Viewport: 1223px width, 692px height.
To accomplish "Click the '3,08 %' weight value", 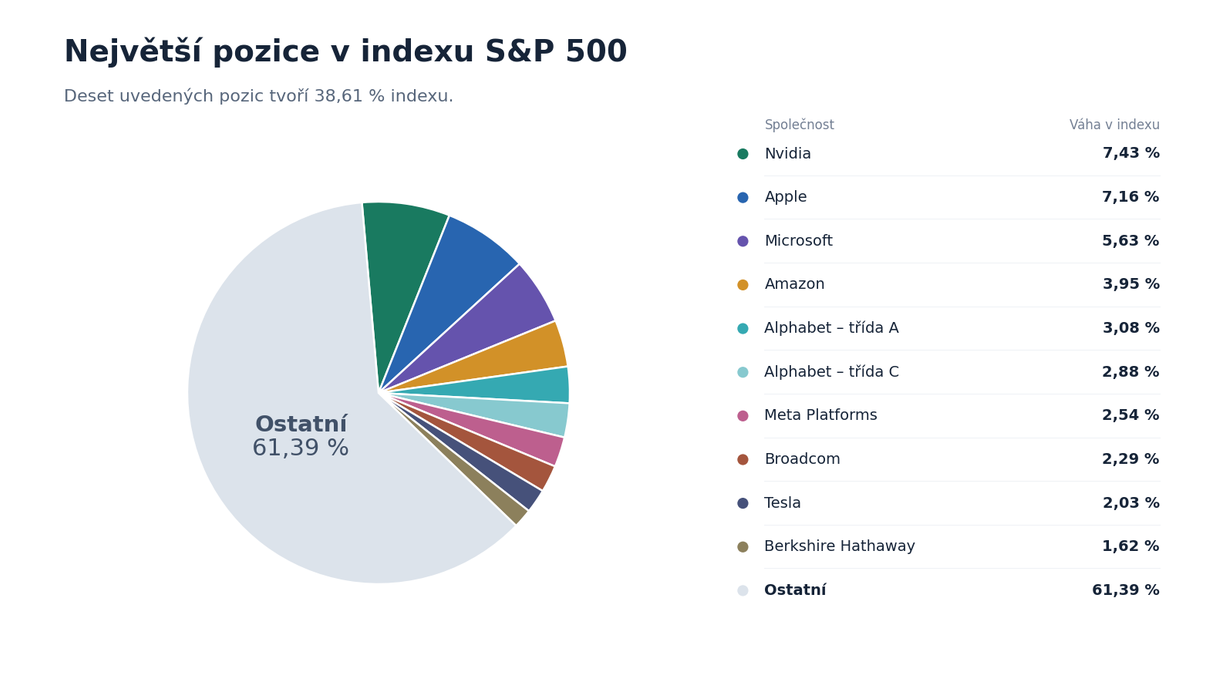I will [1131, 328].
